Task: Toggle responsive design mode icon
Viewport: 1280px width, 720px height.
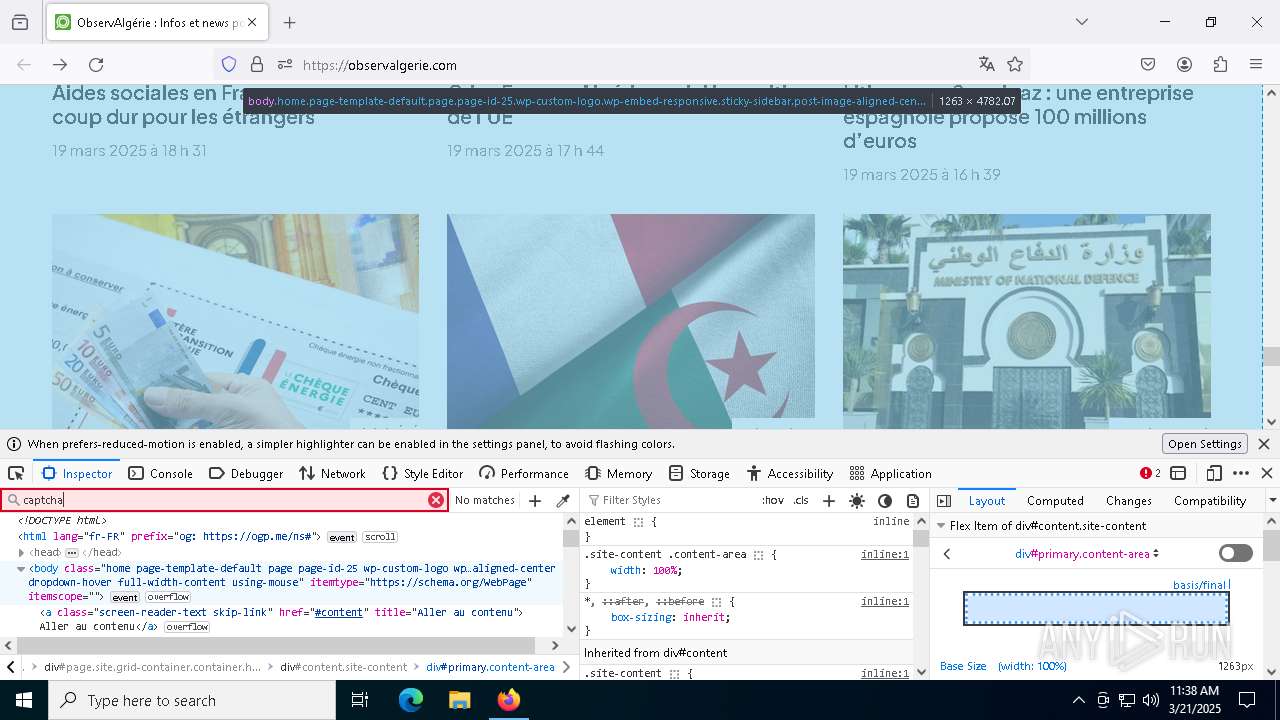Action: click(1214, 473)
